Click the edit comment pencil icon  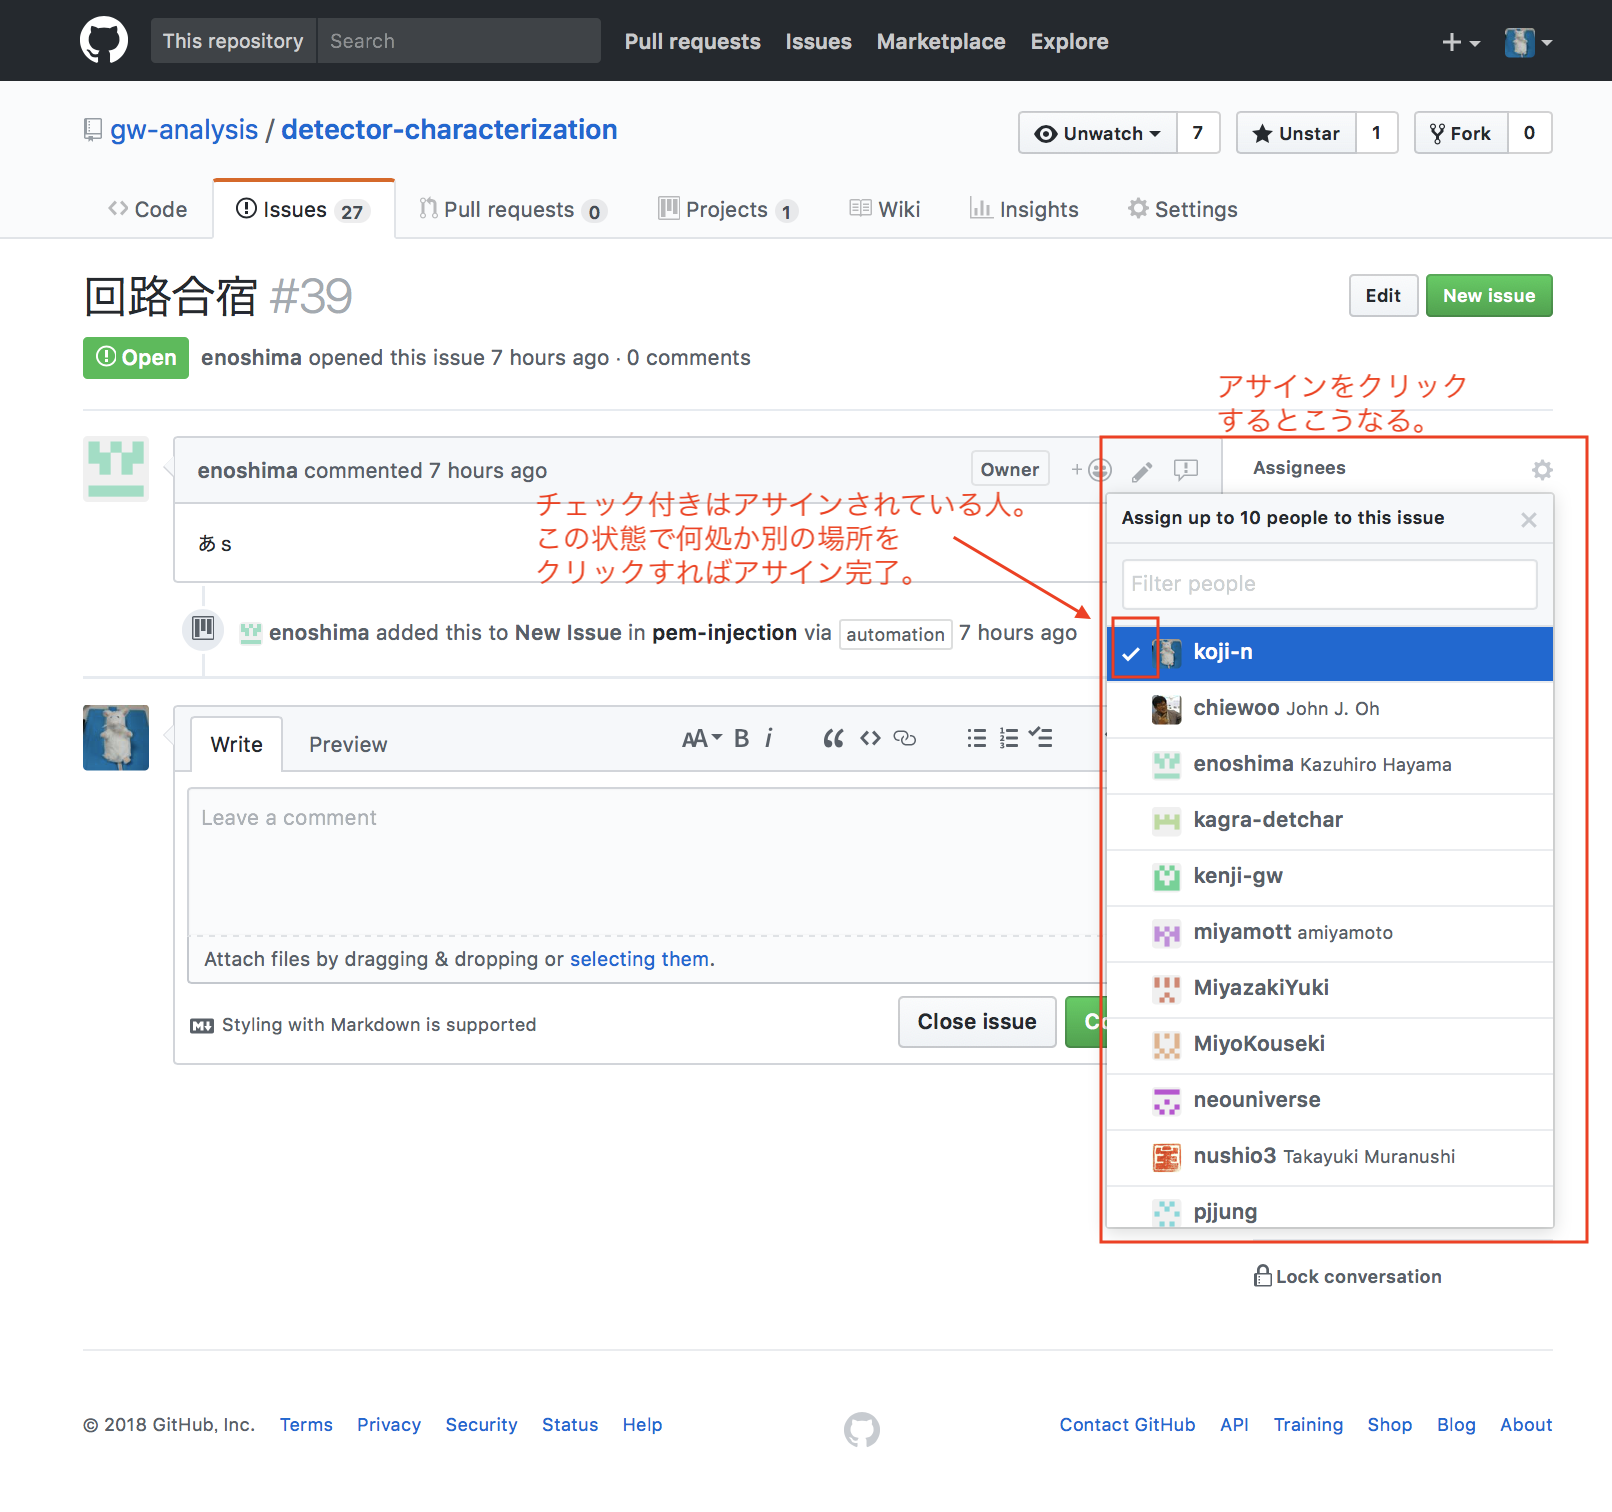(1142, 471)
